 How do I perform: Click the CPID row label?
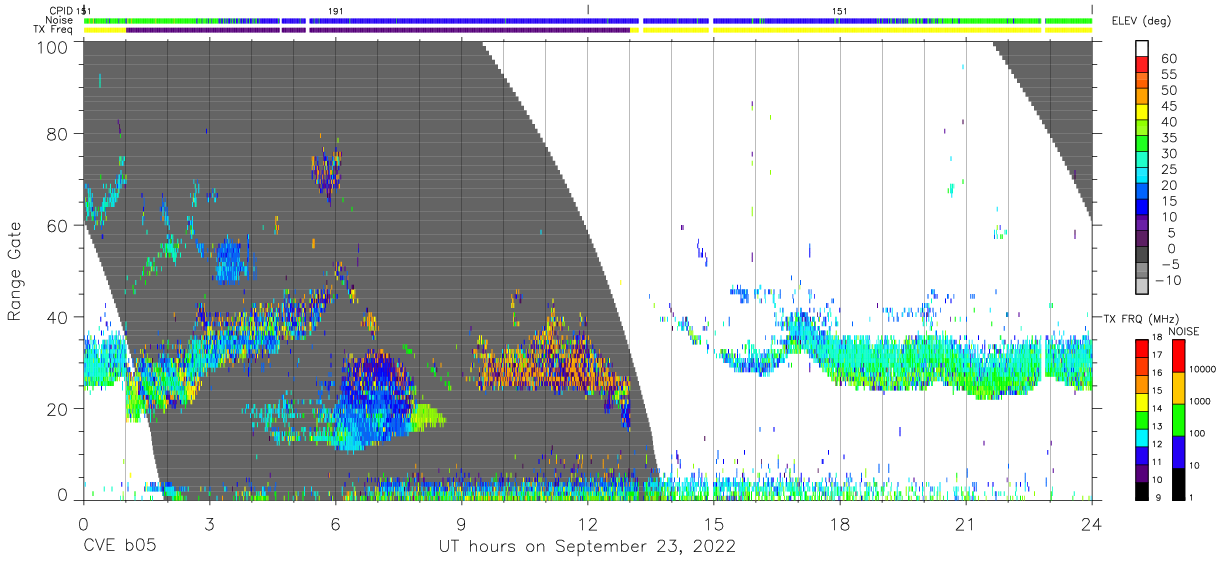[61, 11]
